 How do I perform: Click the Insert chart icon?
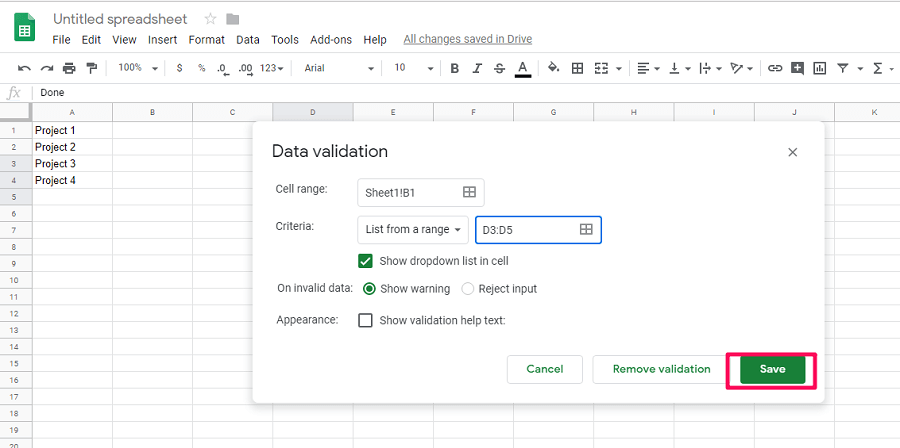point(820,68)
